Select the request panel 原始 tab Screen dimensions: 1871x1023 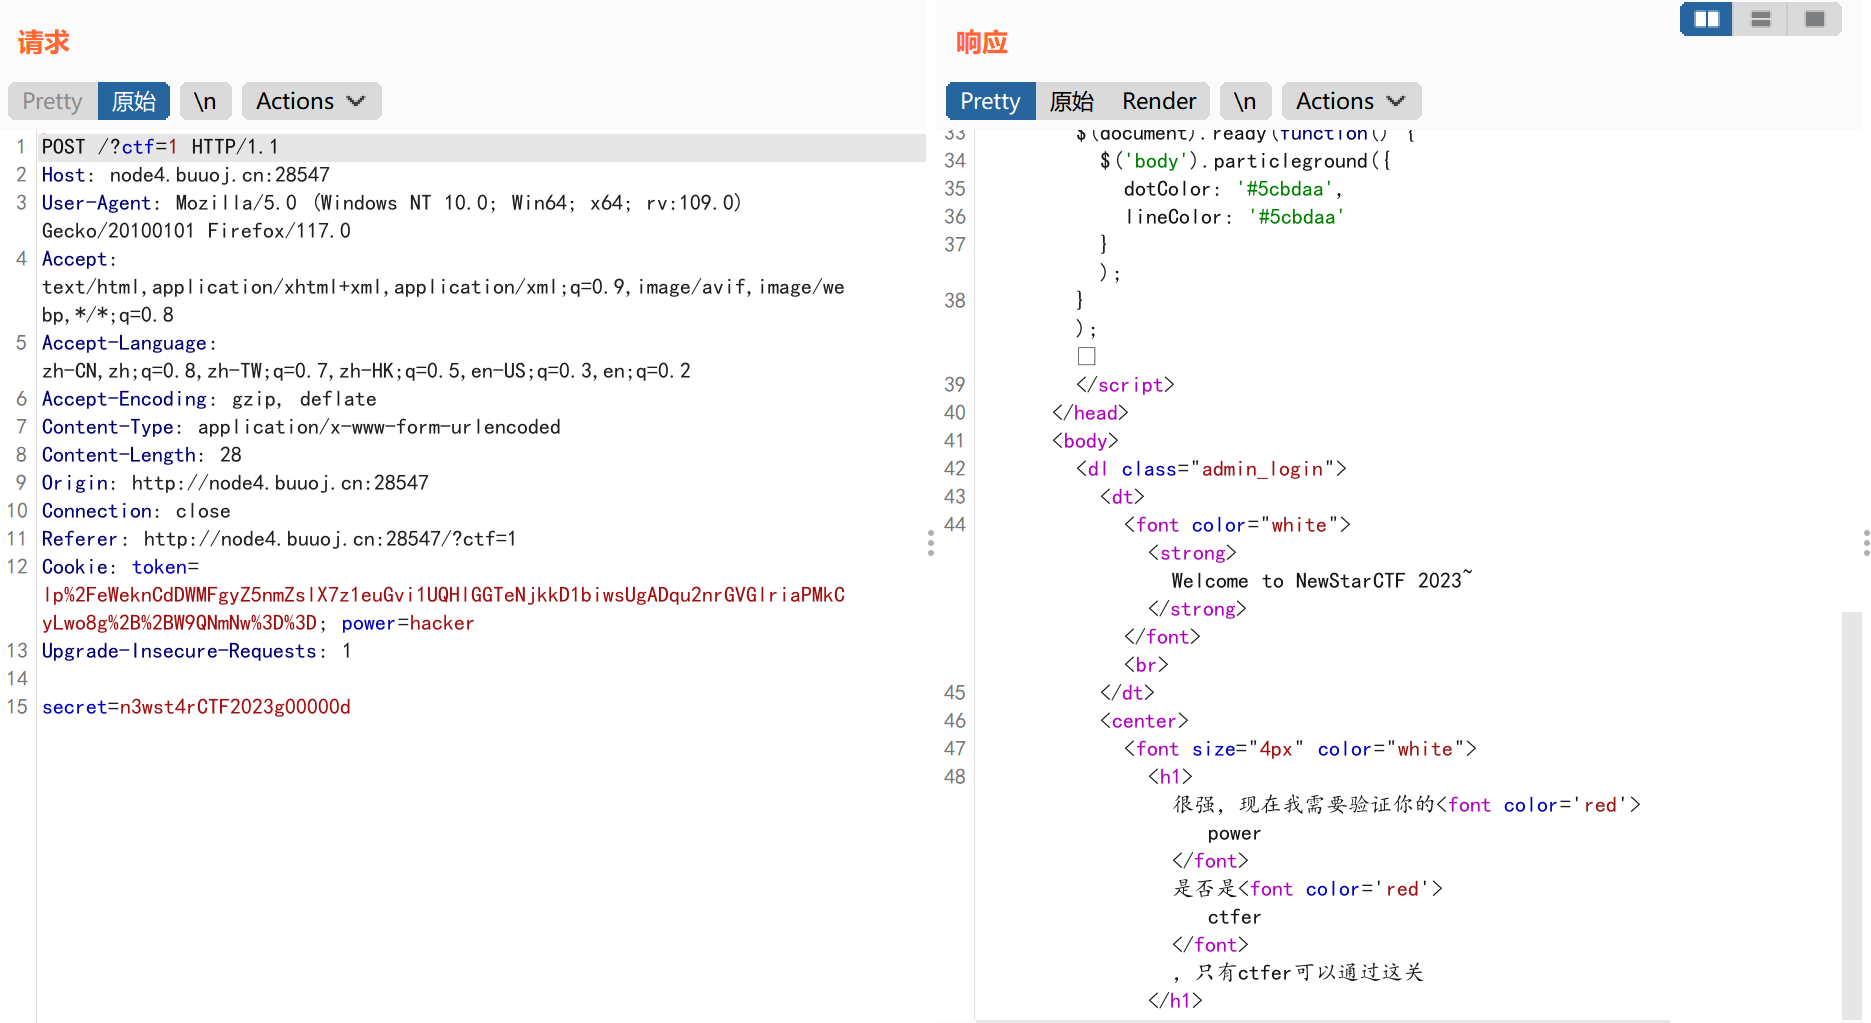(x=133, y=101)
